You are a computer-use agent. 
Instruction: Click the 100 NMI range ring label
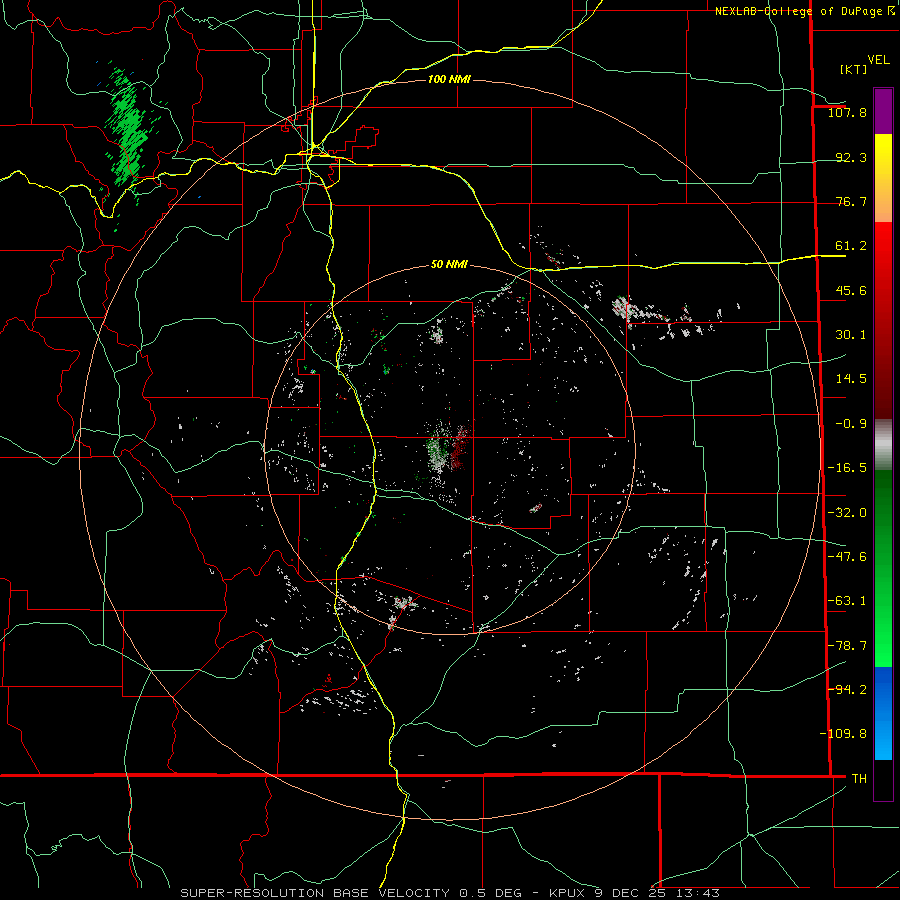tap(449, 79)
